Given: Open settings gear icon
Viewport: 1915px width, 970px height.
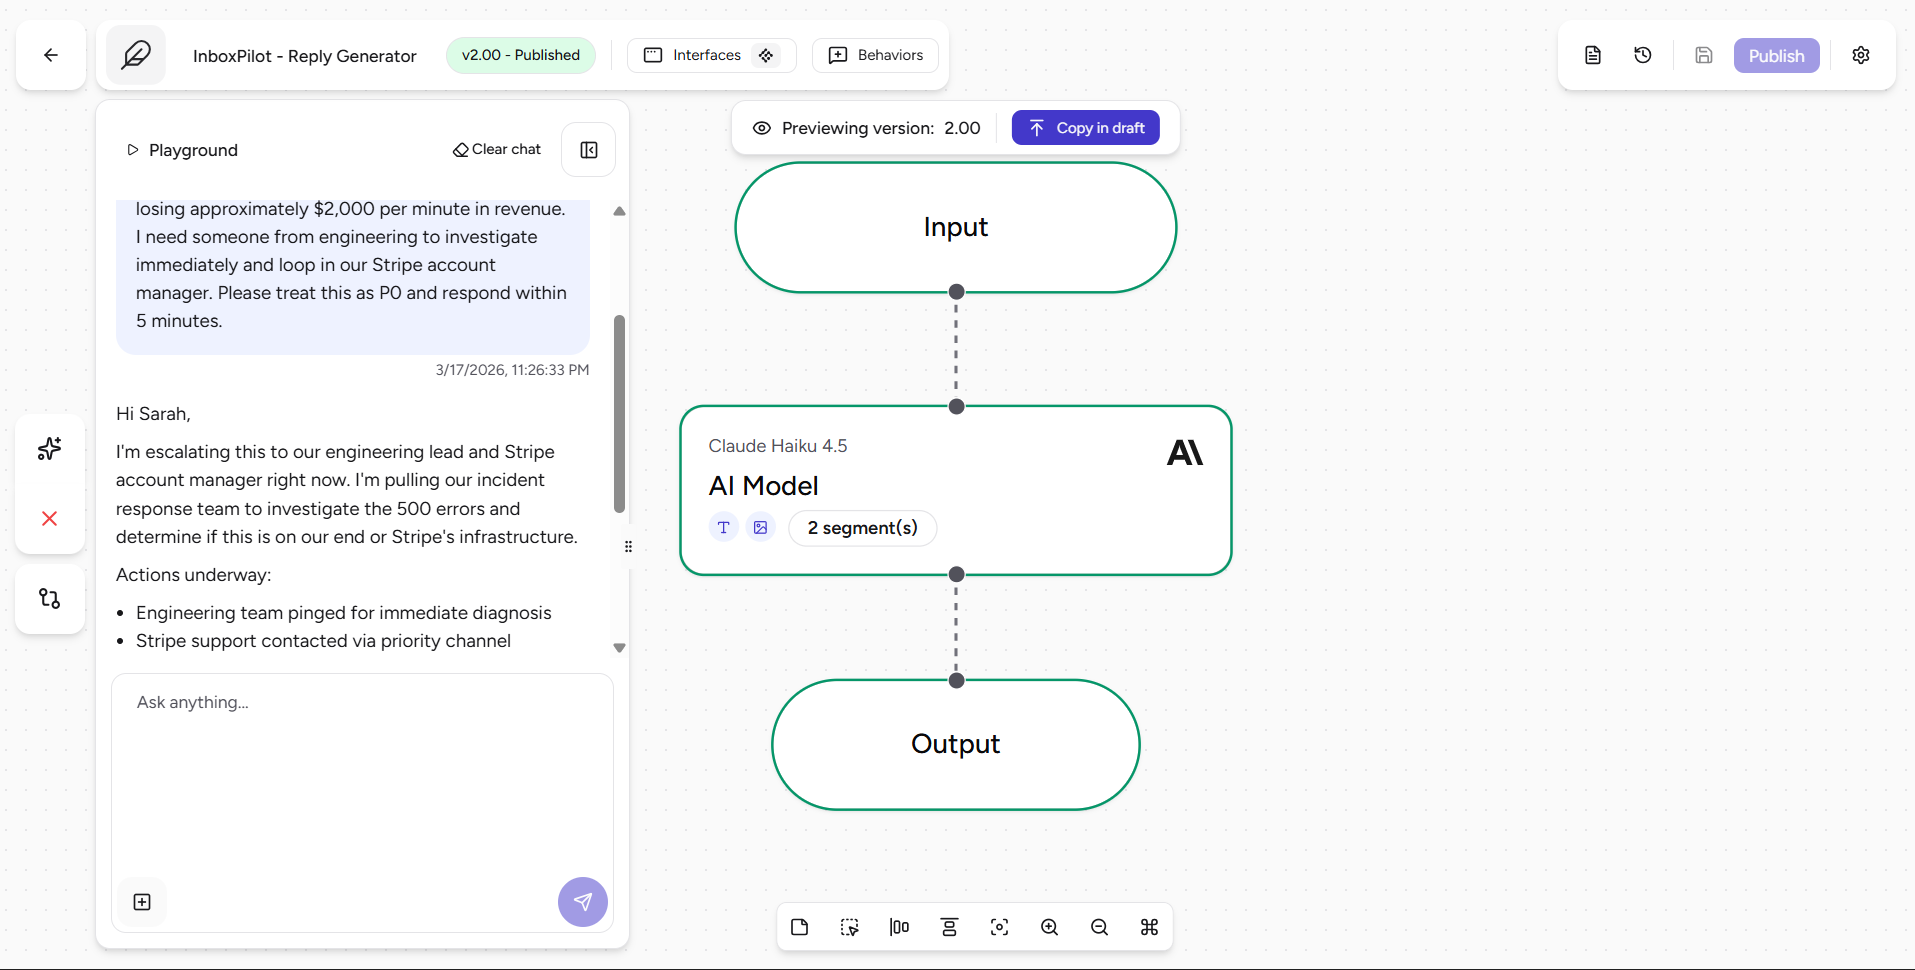Looking at the screenshot, I should 1861,55.
